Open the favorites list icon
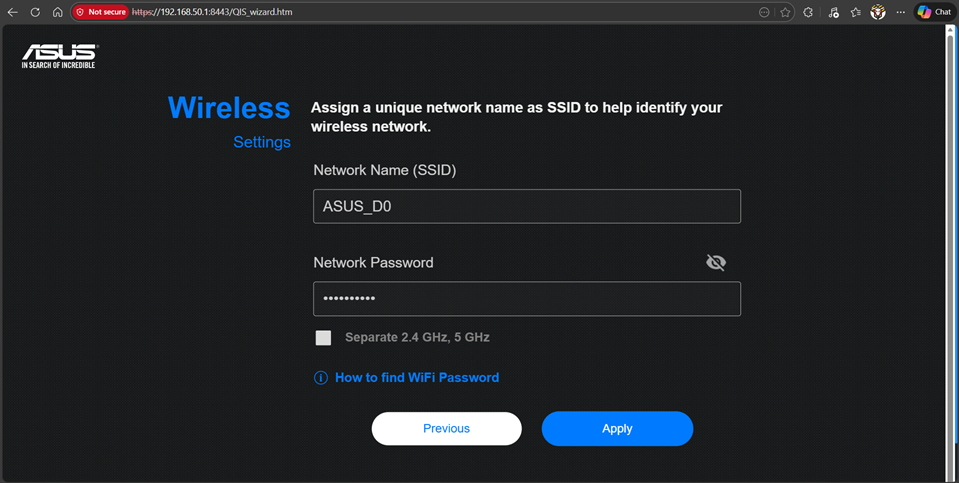Viewport: 959px width, 483px height. click(x=856, y=12)
